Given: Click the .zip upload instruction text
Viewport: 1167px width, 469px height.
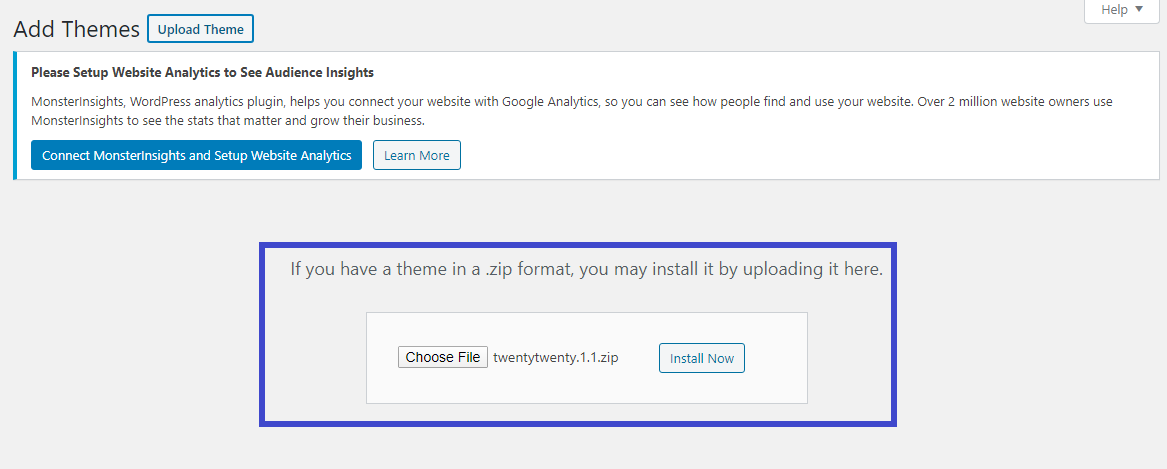Looking at the screenshot, I should pyautogui.click(x=586, y=269).
